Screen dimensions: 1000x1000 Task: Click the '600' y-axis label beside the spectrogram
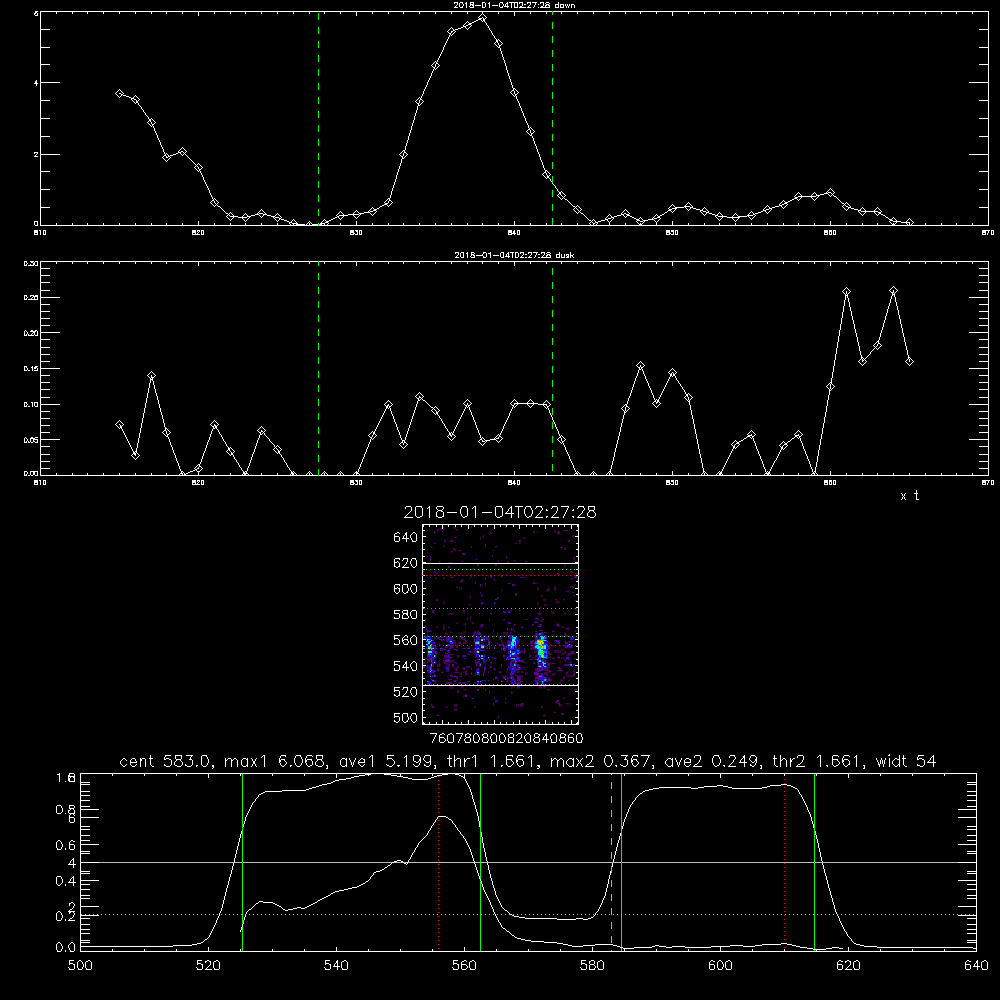pos(406,589)
